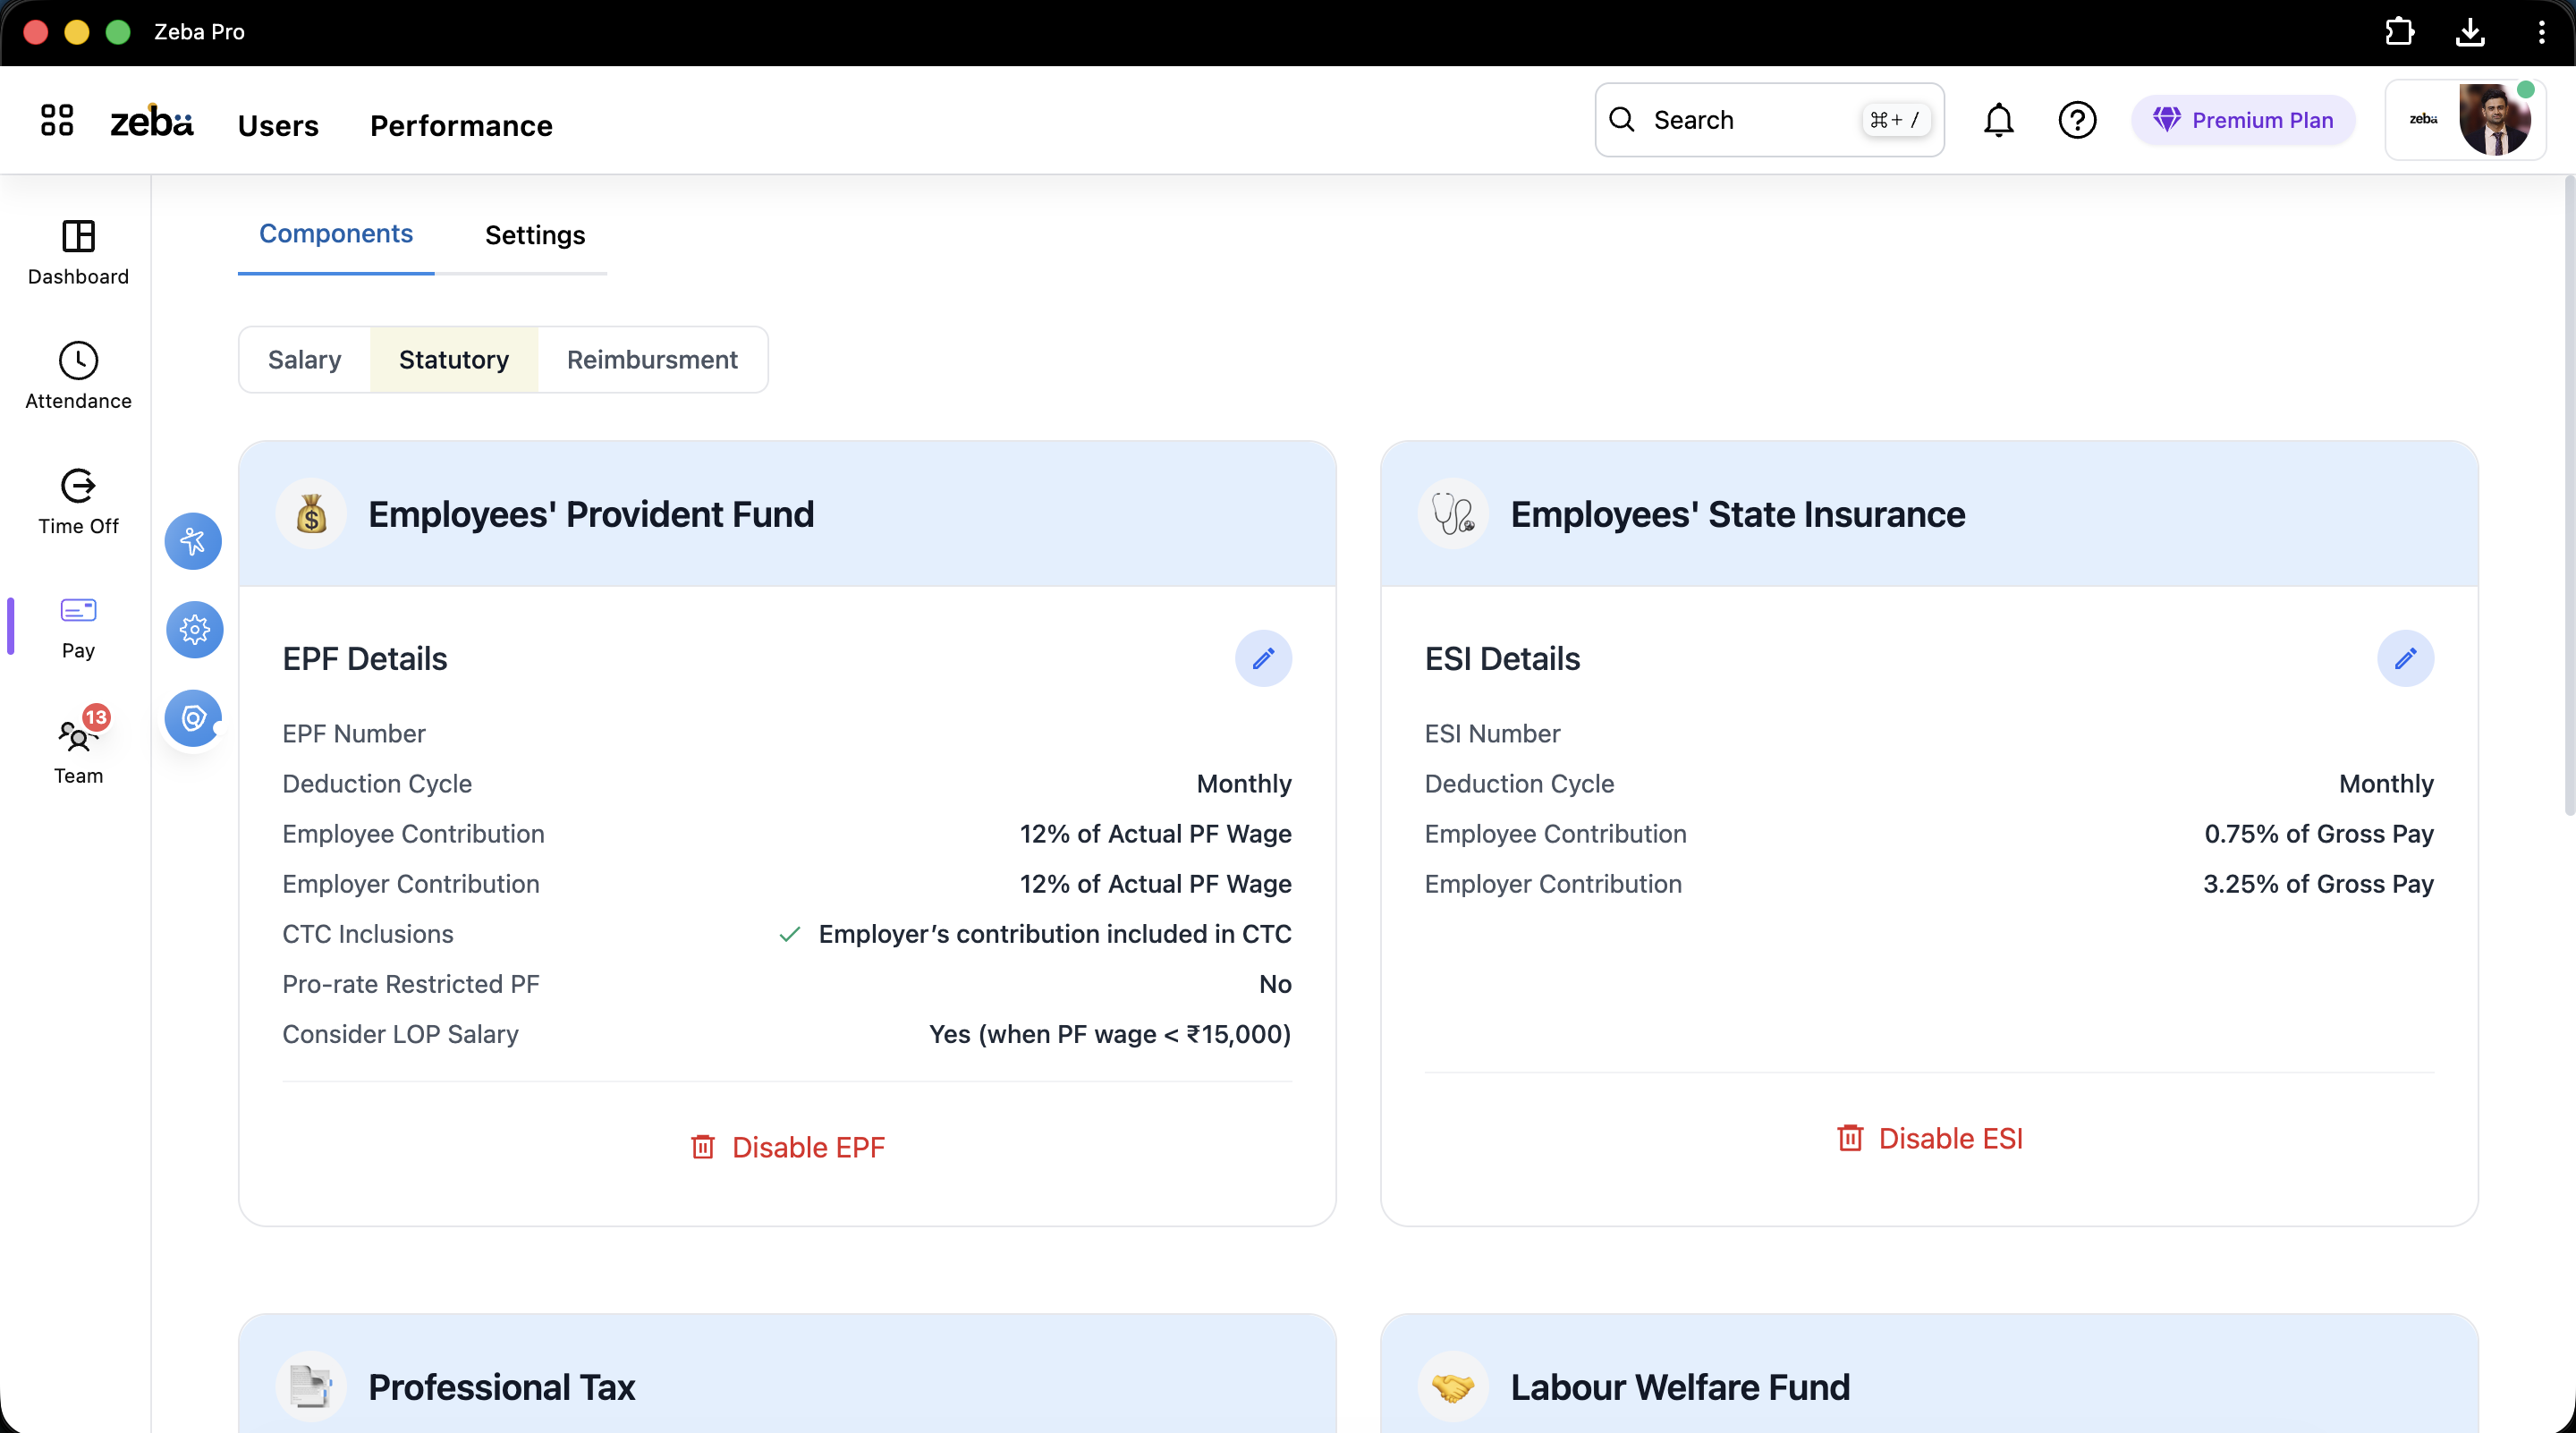The height and width of the screenshot is (1433, 2576).
Task: Switch to the Settings tab
Action: [535, 235]
